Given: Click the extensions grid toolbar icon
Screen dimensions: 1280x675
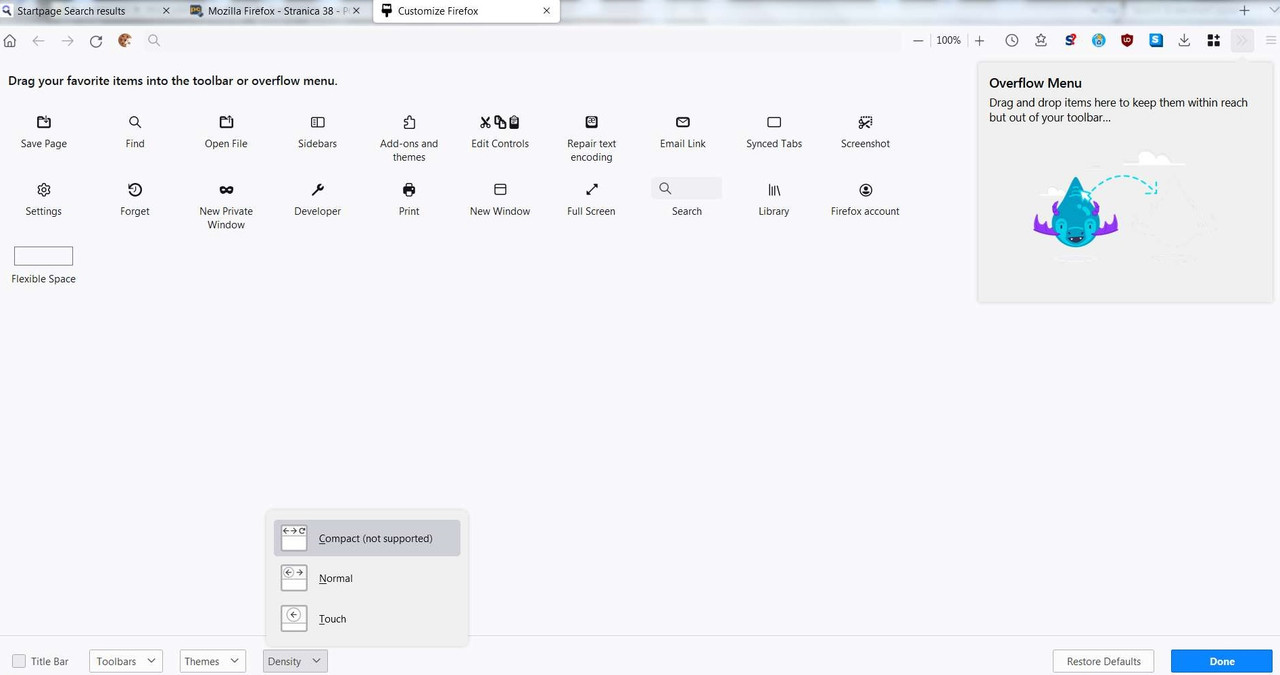Looking at the screenshot, I should click(1213, 41).
